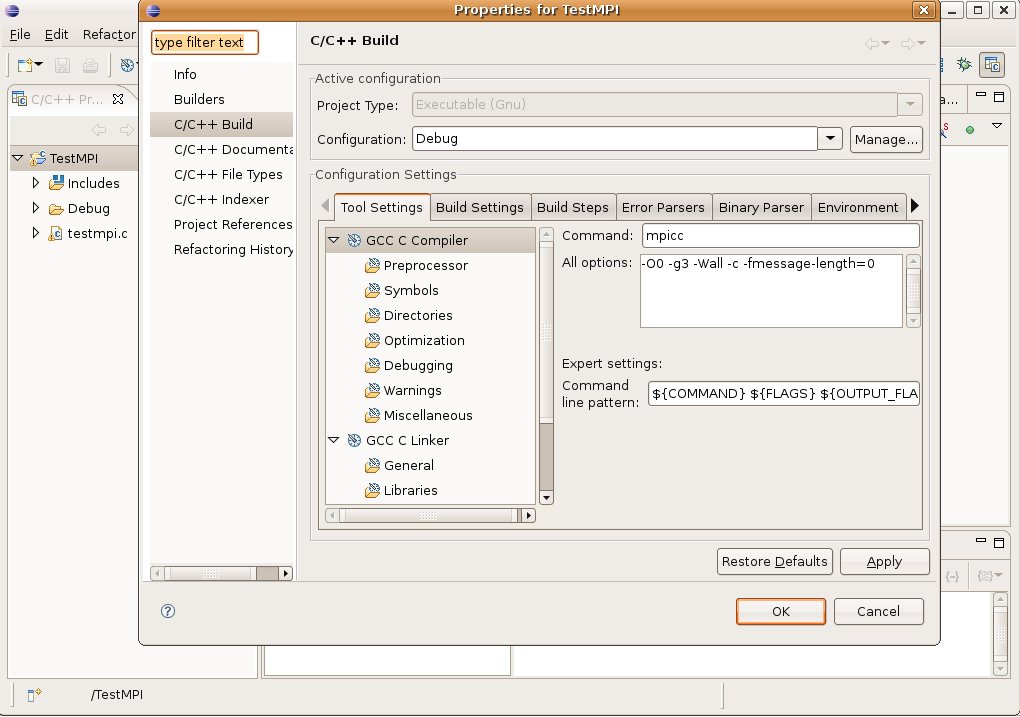1020x717 pixels.
Task: Show more tabs with right arrow
Action: tap(915, 206)
